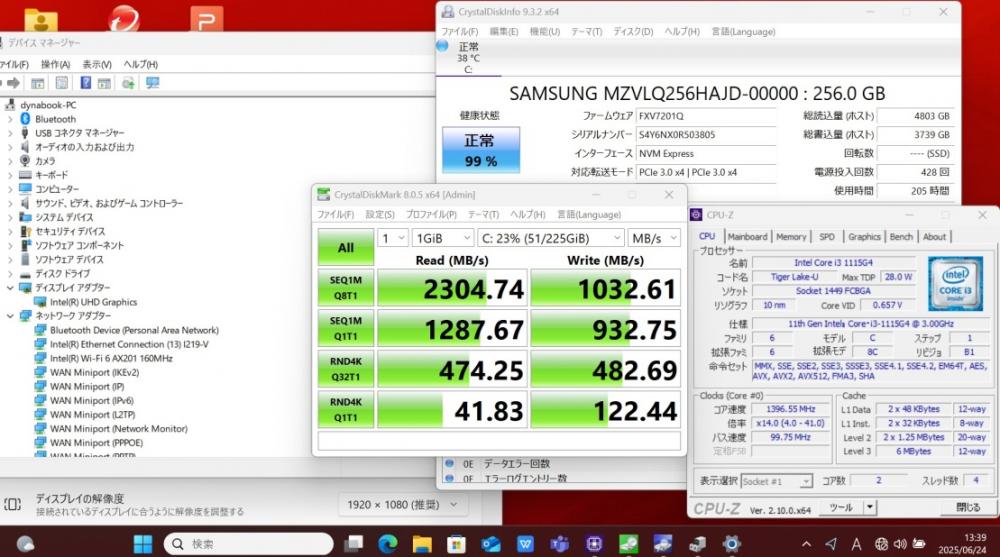Viewport: 1000px width, 557px height.
Task: Open Device Manager 表示(V) menu
Action: click(x=97, y=64)
